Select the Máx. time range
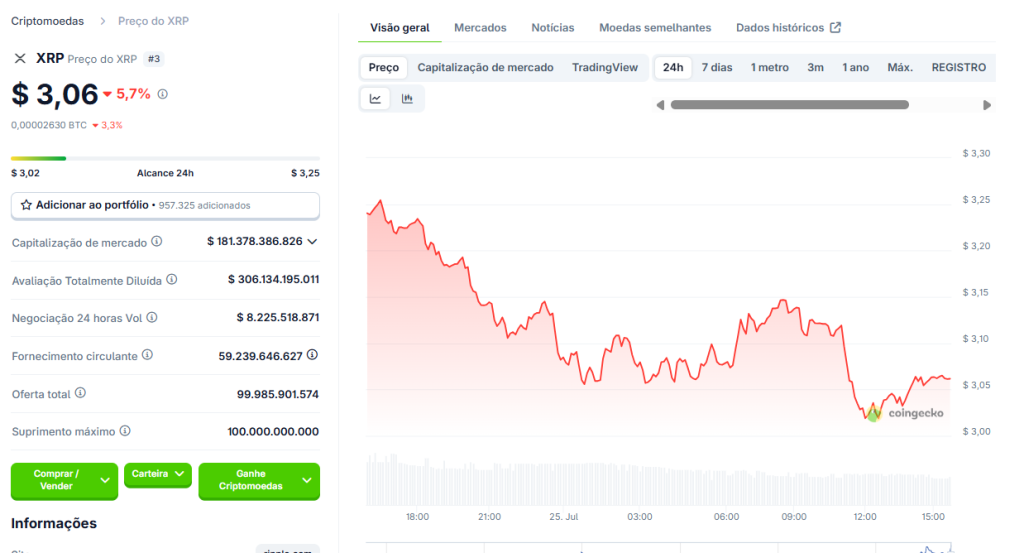The image size is (1024, 553). coord(900,67)
